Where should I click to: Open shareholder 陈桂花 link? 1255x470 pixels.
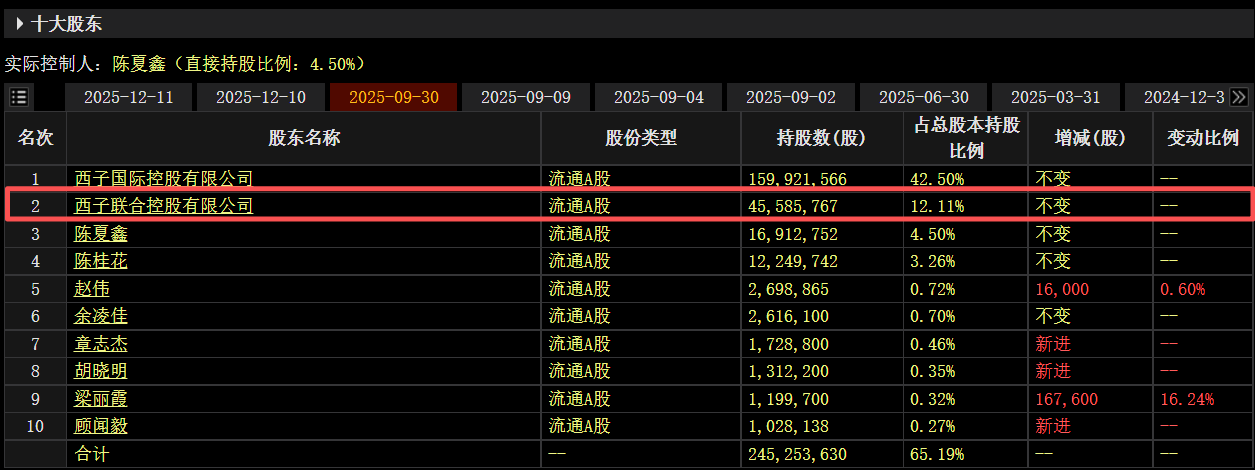102,261
